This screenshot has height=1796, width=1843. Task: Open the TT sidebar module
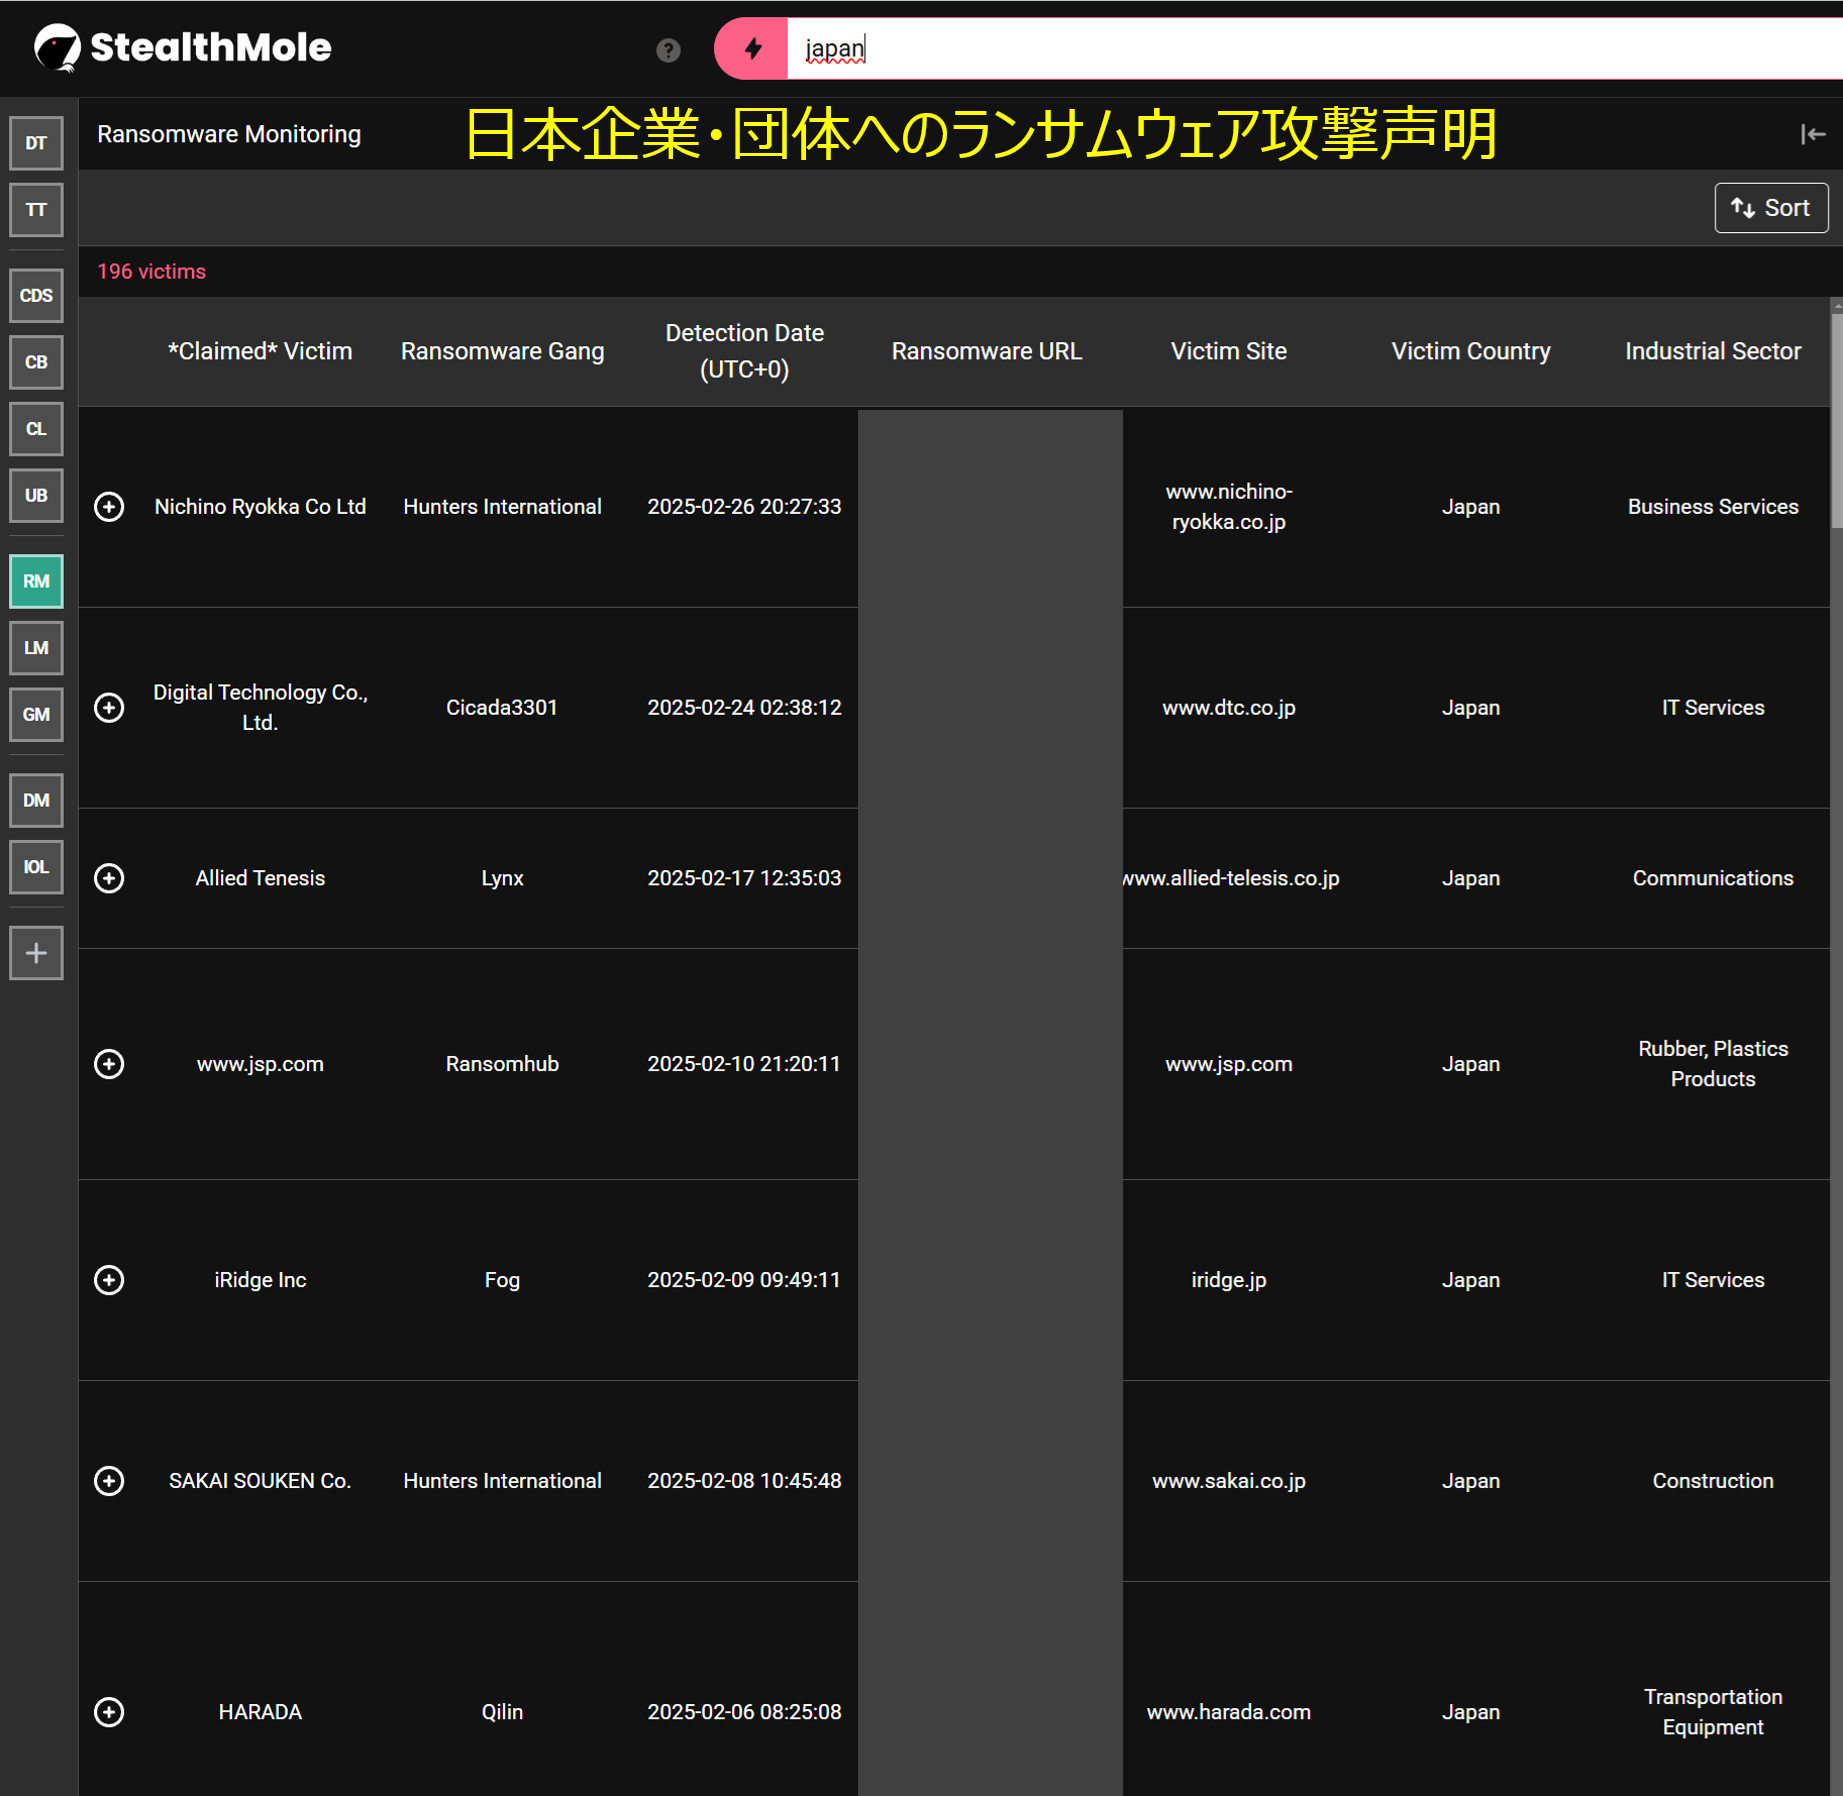[x=36, y=210]
